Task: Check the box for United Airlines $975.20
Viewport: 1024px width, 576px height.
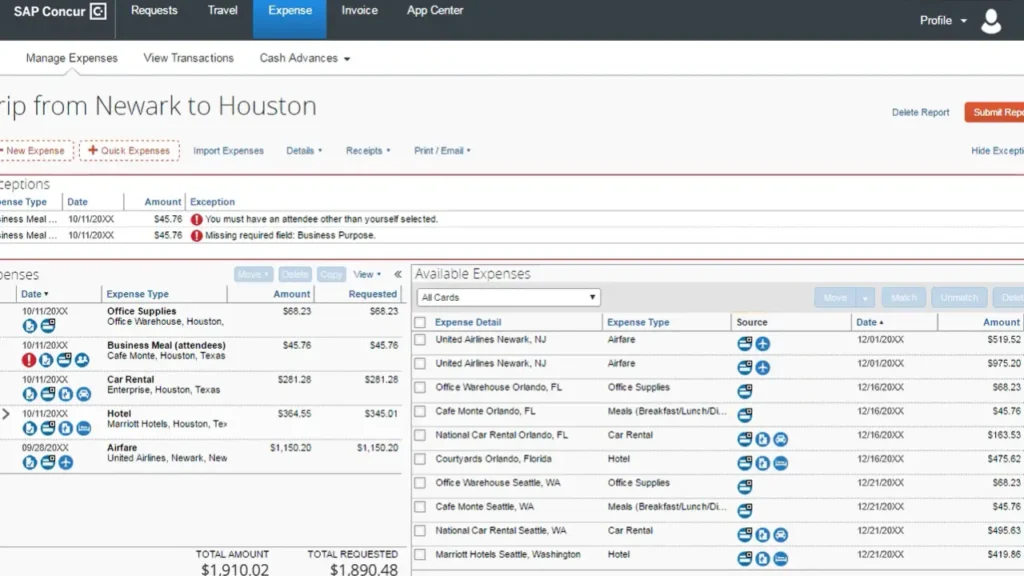Action: [x=420, y=363]
